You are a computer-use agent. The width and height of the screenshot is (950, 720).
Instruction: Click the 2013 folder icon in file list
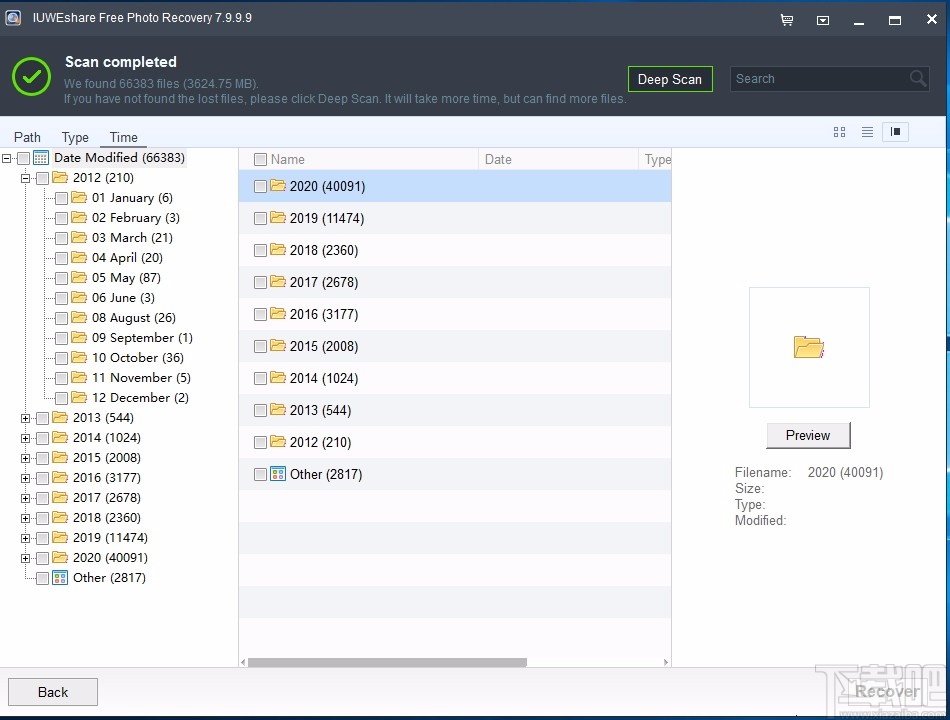pyautogui.click(x=278, y=410)
